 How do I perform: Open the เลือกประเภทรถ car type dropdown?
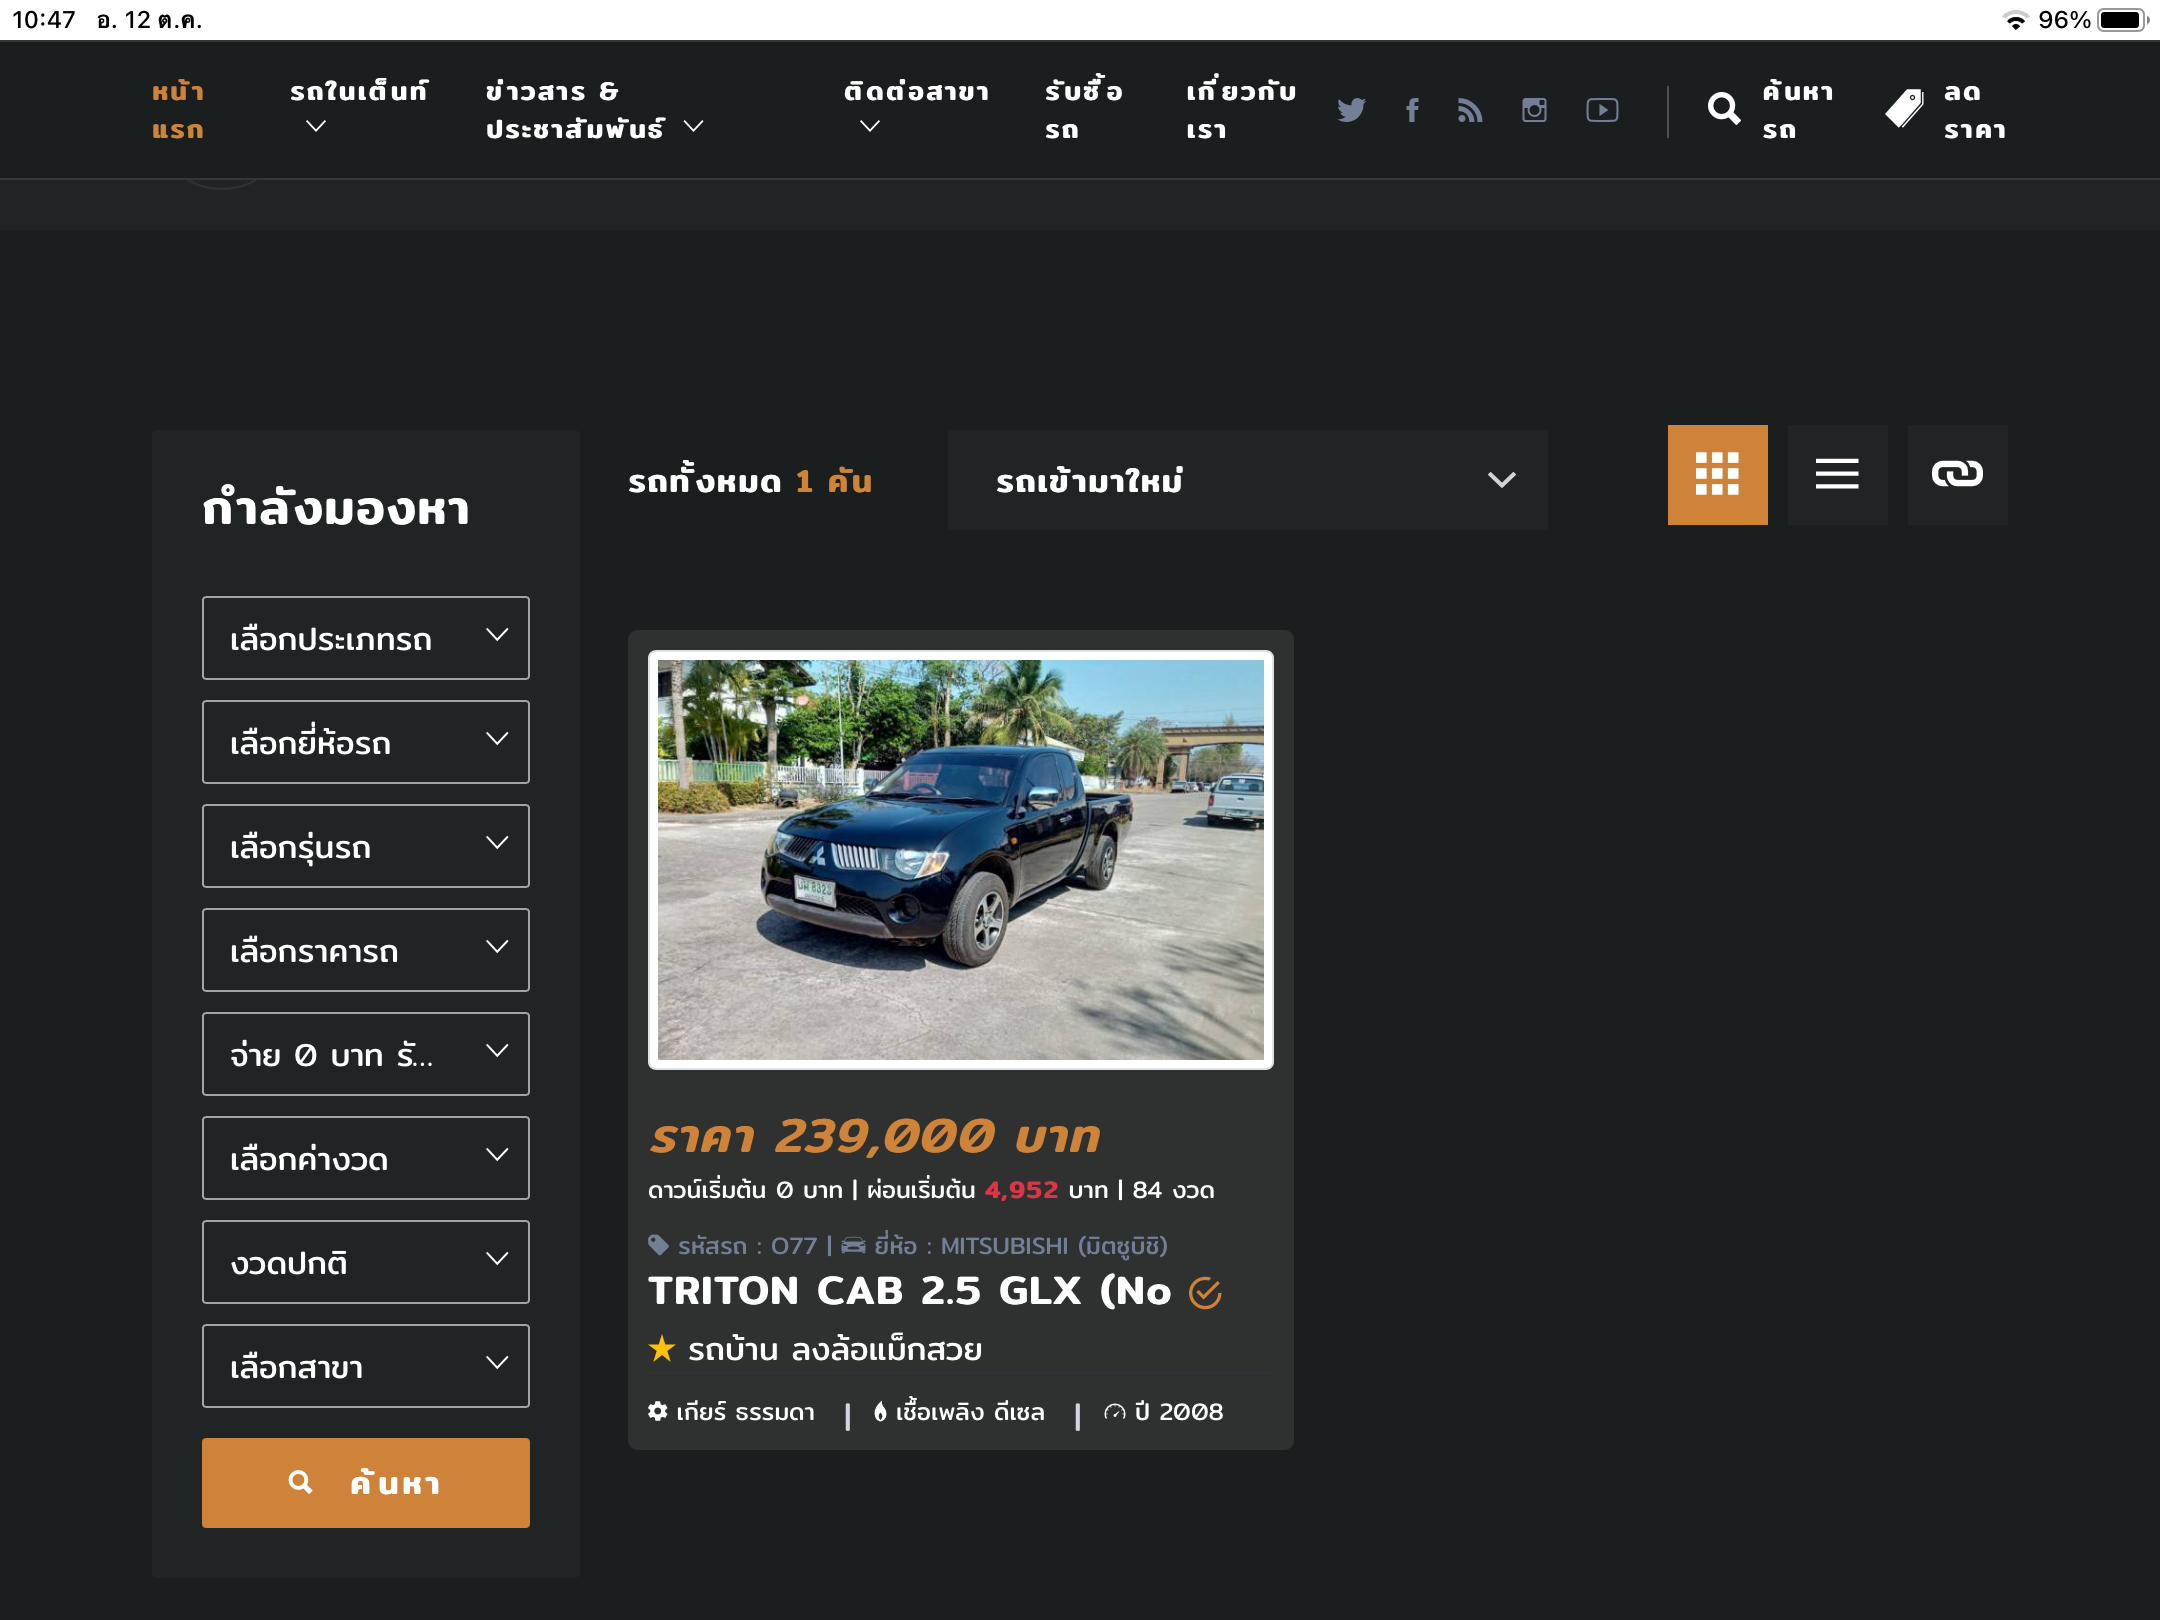365,638
